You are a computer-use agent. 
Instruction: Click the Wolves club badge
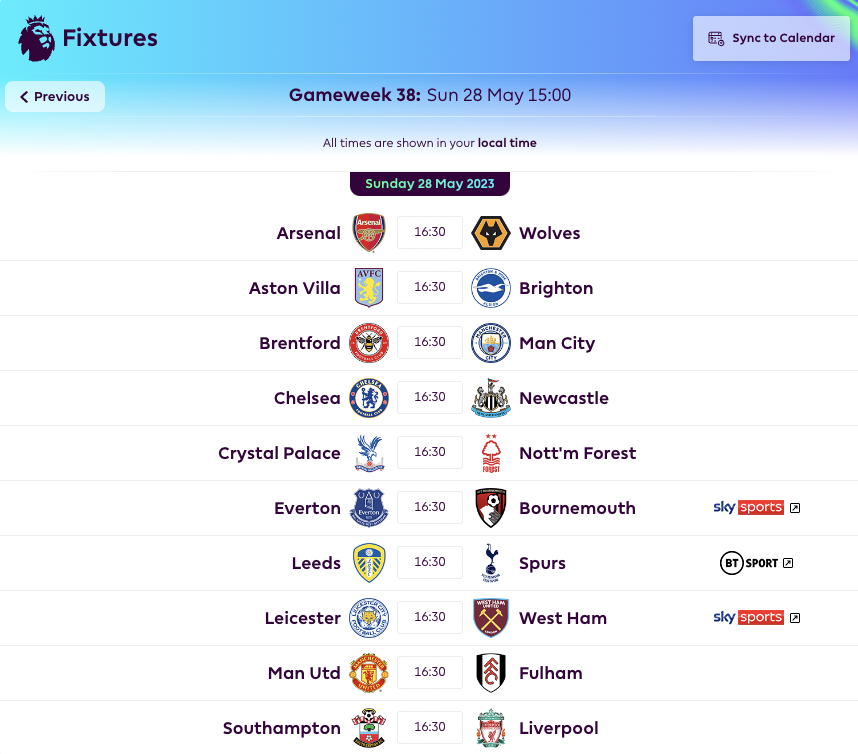pyautogui.click(x=491, y=233)
